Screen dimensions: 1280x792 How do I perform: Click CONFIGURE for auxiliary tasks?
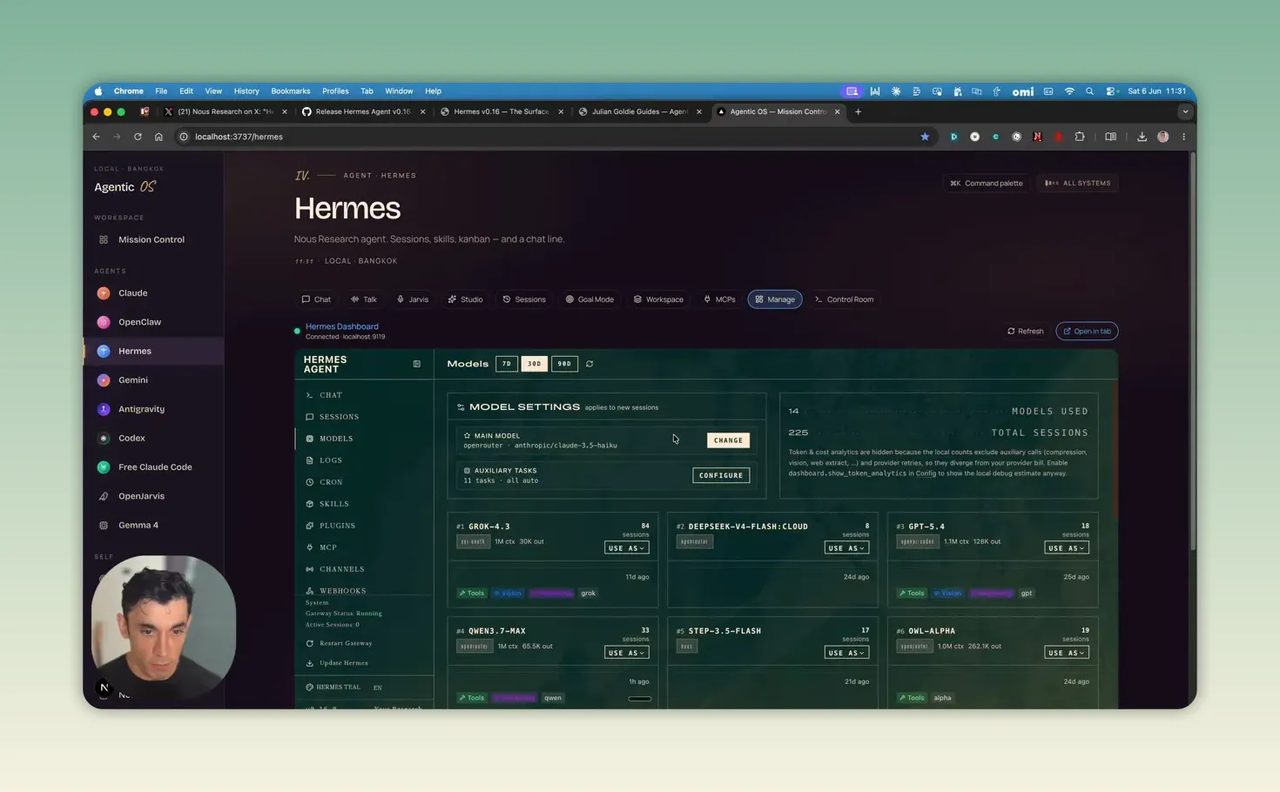pos(721,475)
